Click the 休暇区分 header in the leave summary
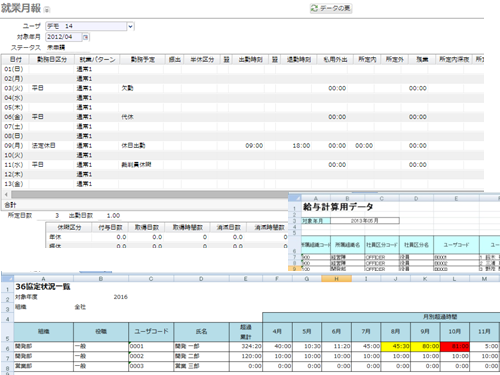Viewport: 500px width, 375px height. point(69,227)
